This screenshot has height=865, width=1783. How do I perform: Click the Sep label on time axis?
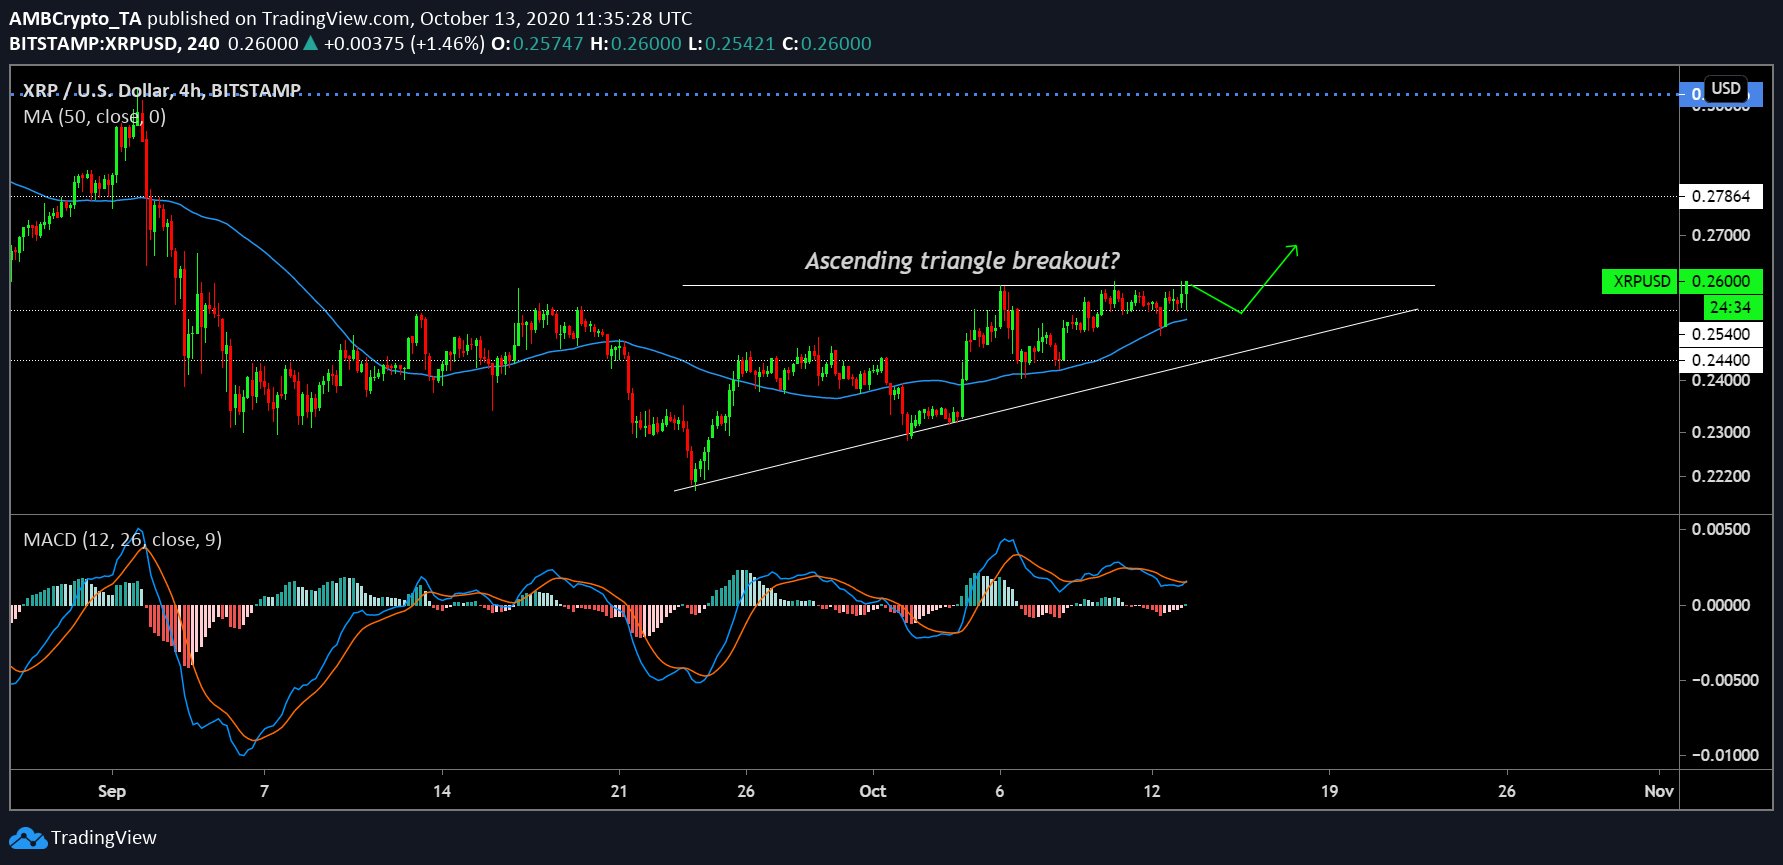pos(112,791)
